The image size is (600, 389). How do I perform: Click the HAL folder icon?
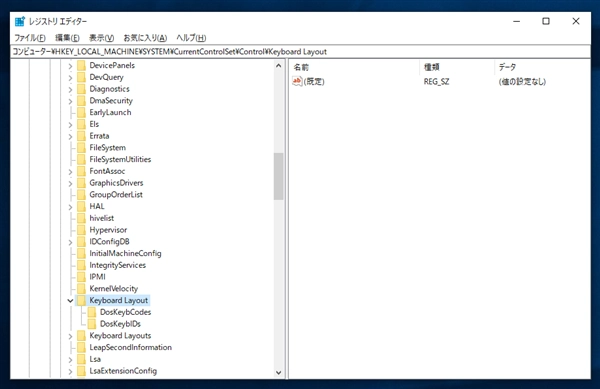(x=81, y=207)
